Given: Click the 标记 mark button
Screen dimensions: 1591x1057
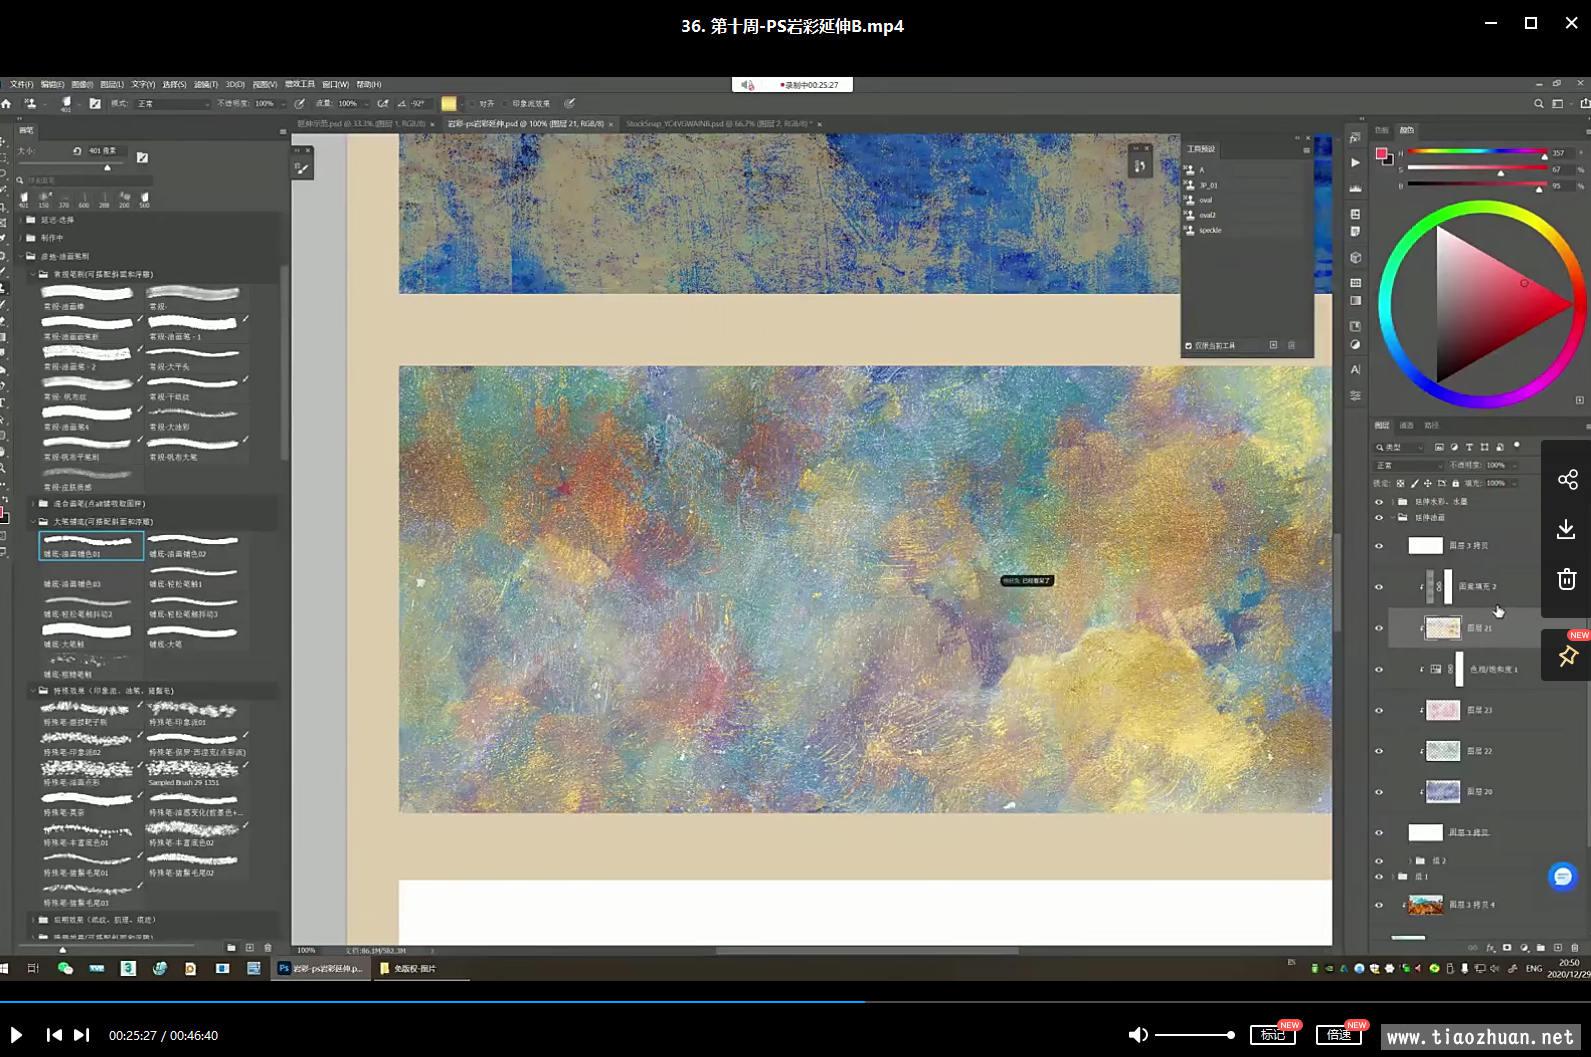Looking at the screenshot, I should coord(1272,1035).
